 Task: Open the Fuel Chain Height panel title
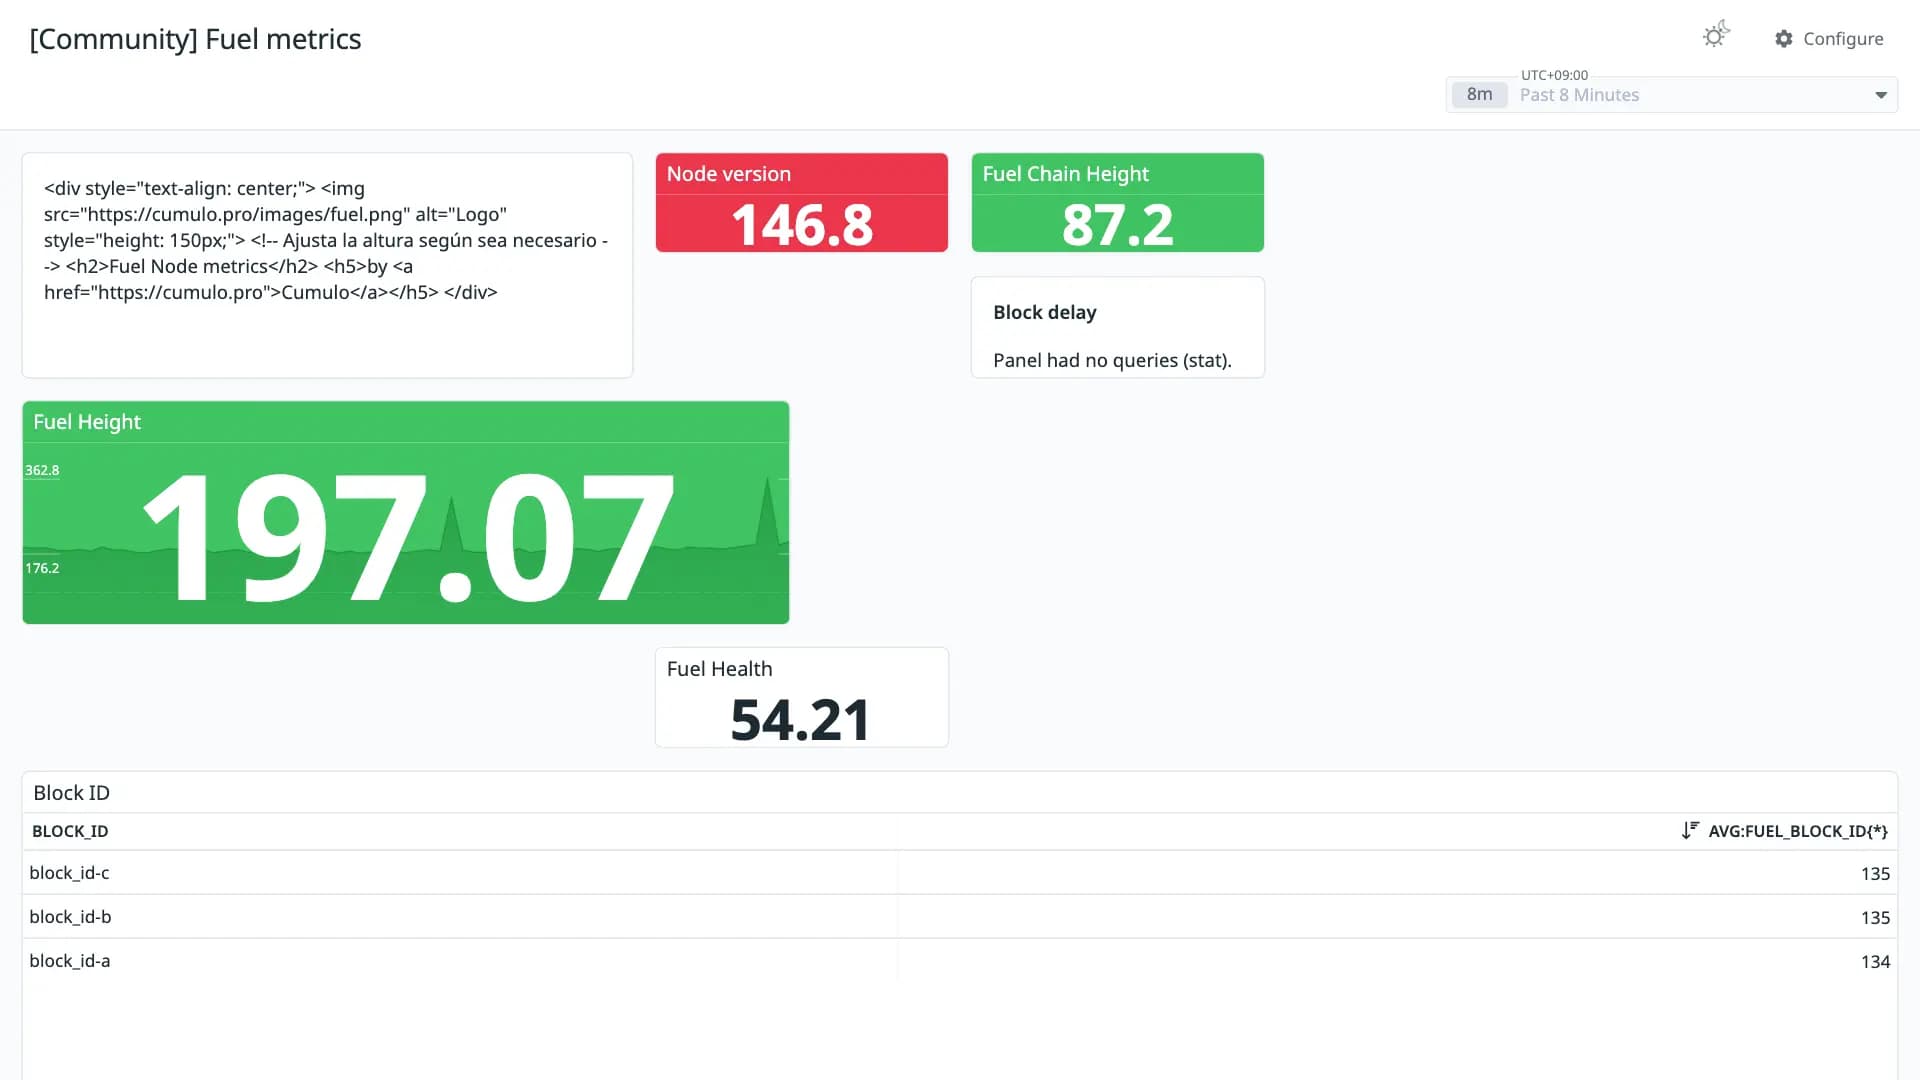1065,174
